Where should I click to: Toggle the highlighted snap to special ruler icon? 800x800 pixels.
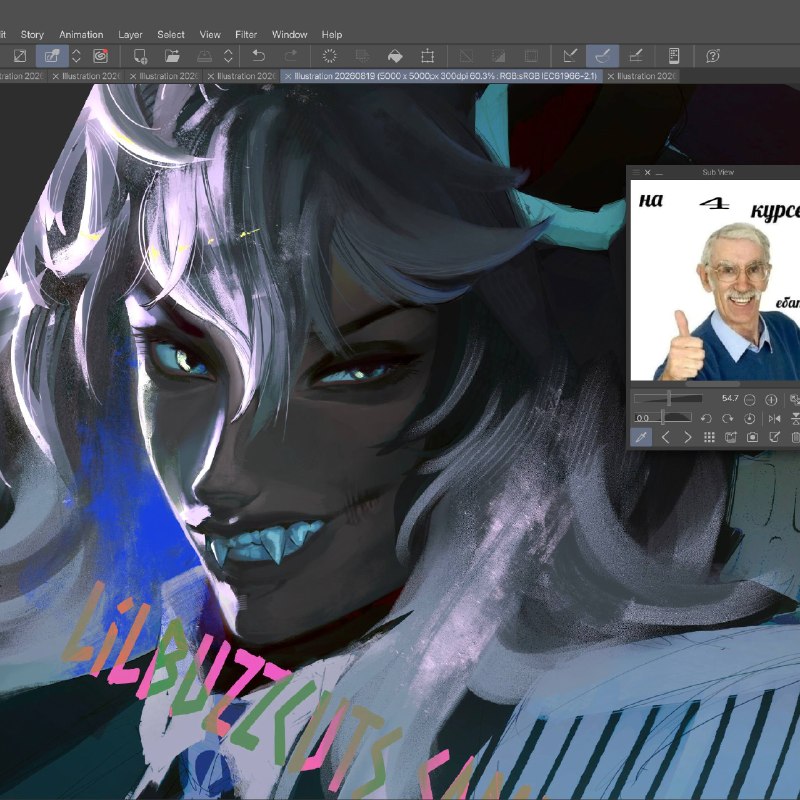point(603,56)
